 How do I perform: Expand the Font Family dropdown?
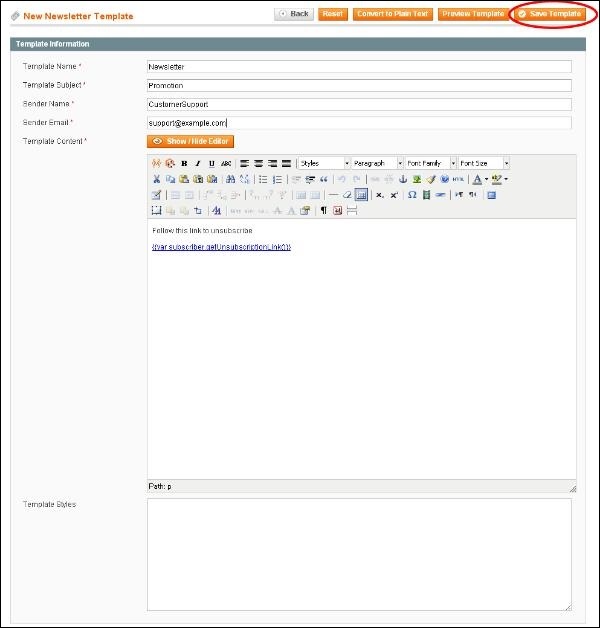click(430, 163)
